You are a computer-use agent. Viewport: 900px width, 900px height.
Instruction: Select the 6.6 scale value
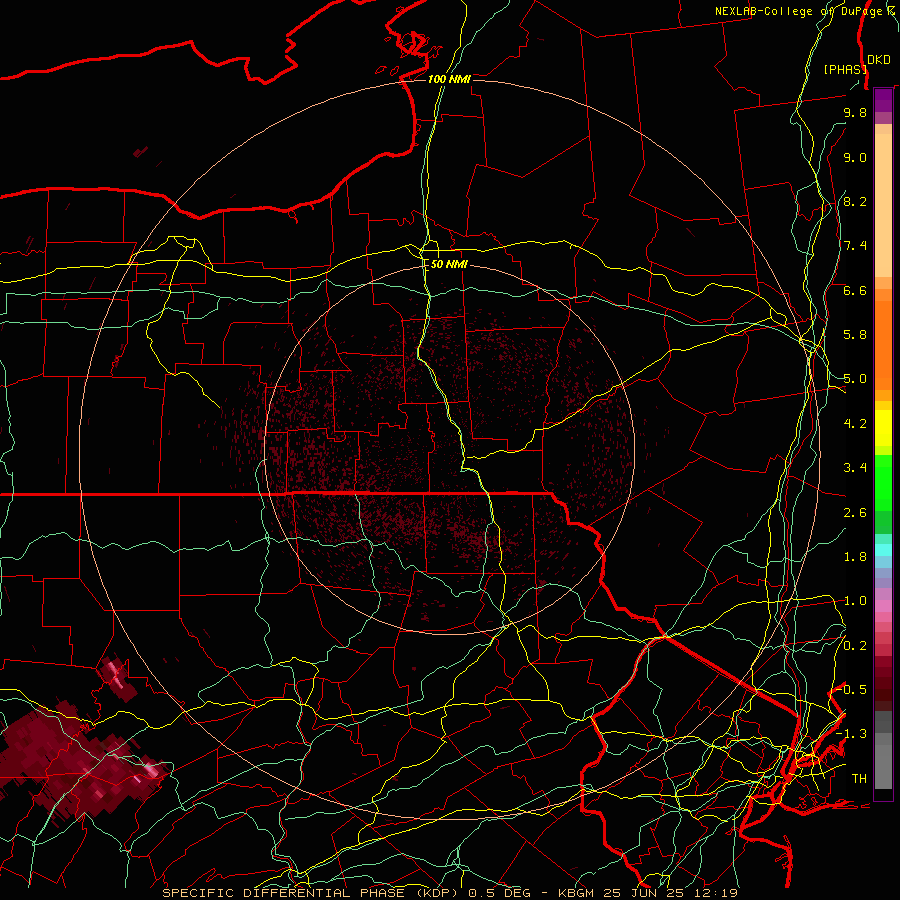click(x=855, y=290)
